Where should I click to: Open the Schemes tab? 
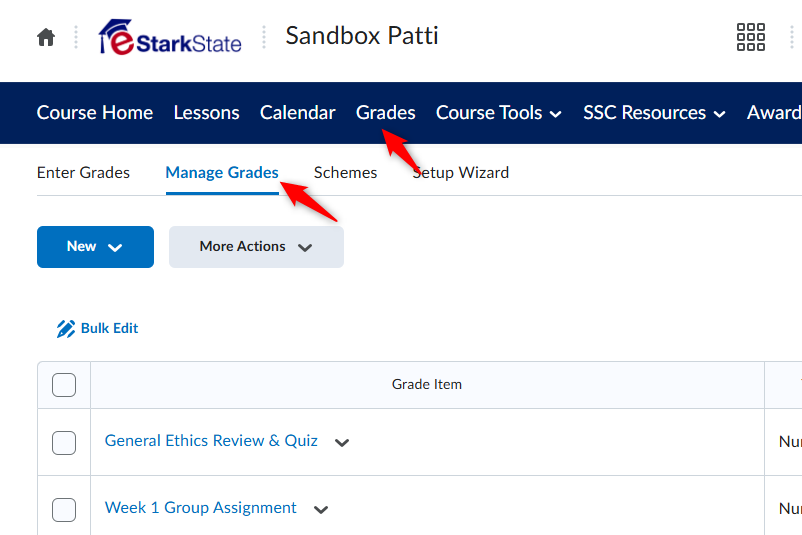click(x=345, y=173)
